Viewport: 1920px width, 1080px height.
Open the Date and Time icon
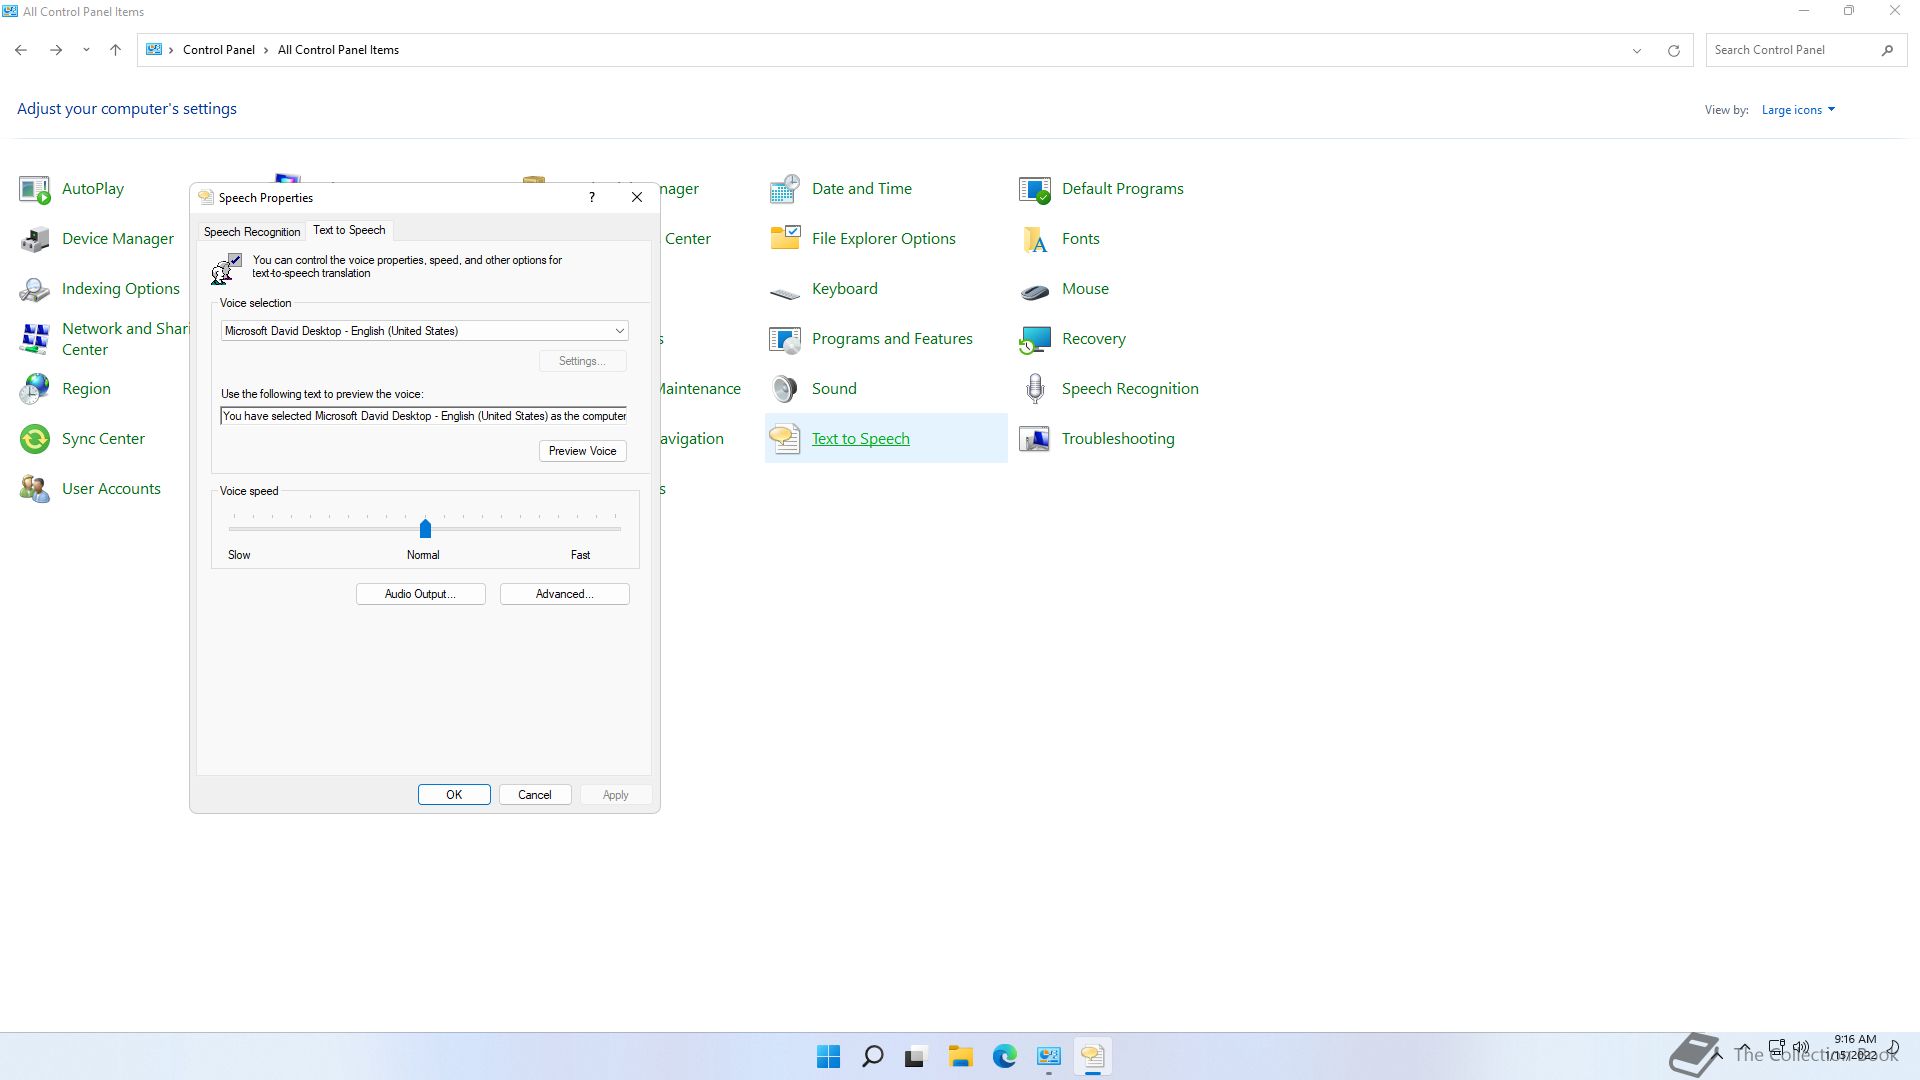tap(785, 189)
